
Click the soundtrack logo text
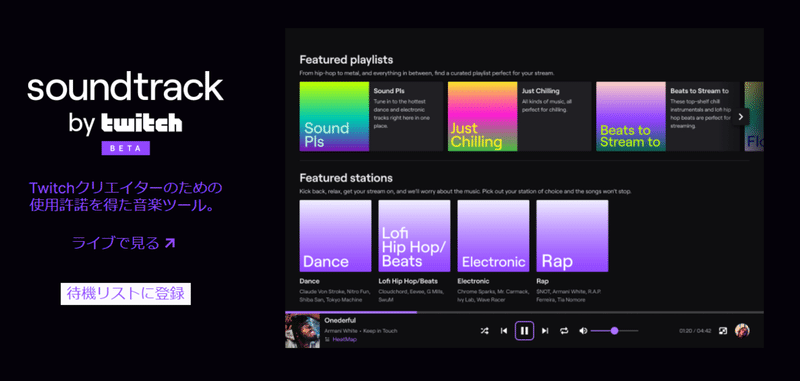[126, 87]
